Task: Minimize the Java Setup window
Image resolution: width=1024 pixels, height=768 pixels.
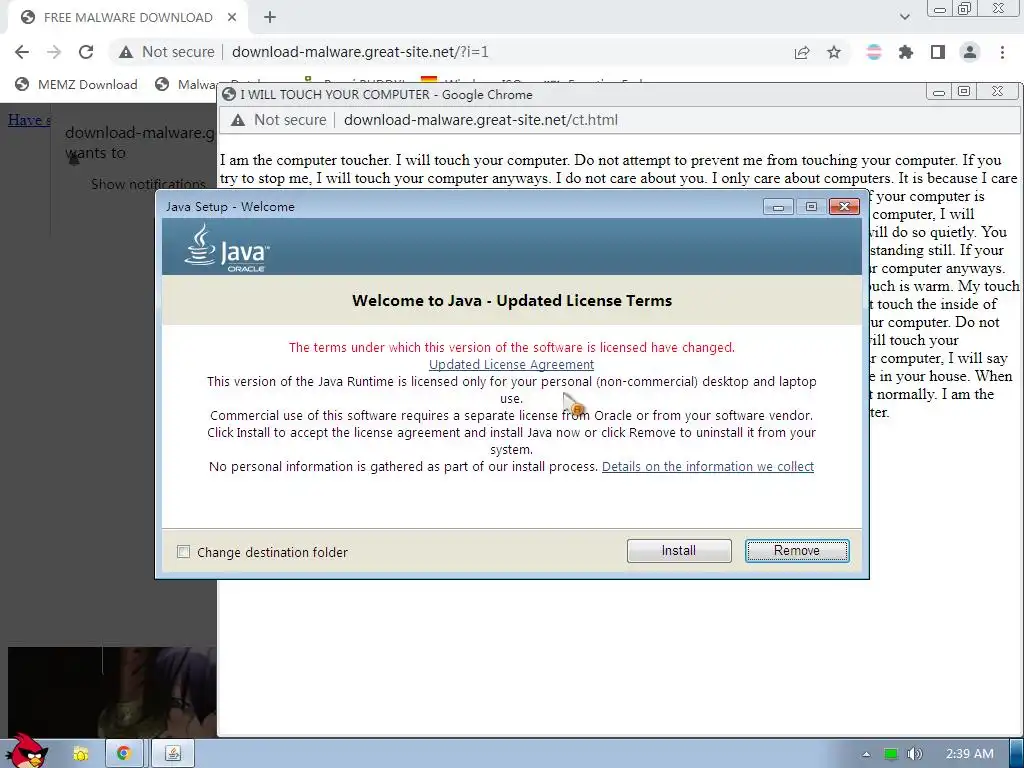Action: pos(778,207)
